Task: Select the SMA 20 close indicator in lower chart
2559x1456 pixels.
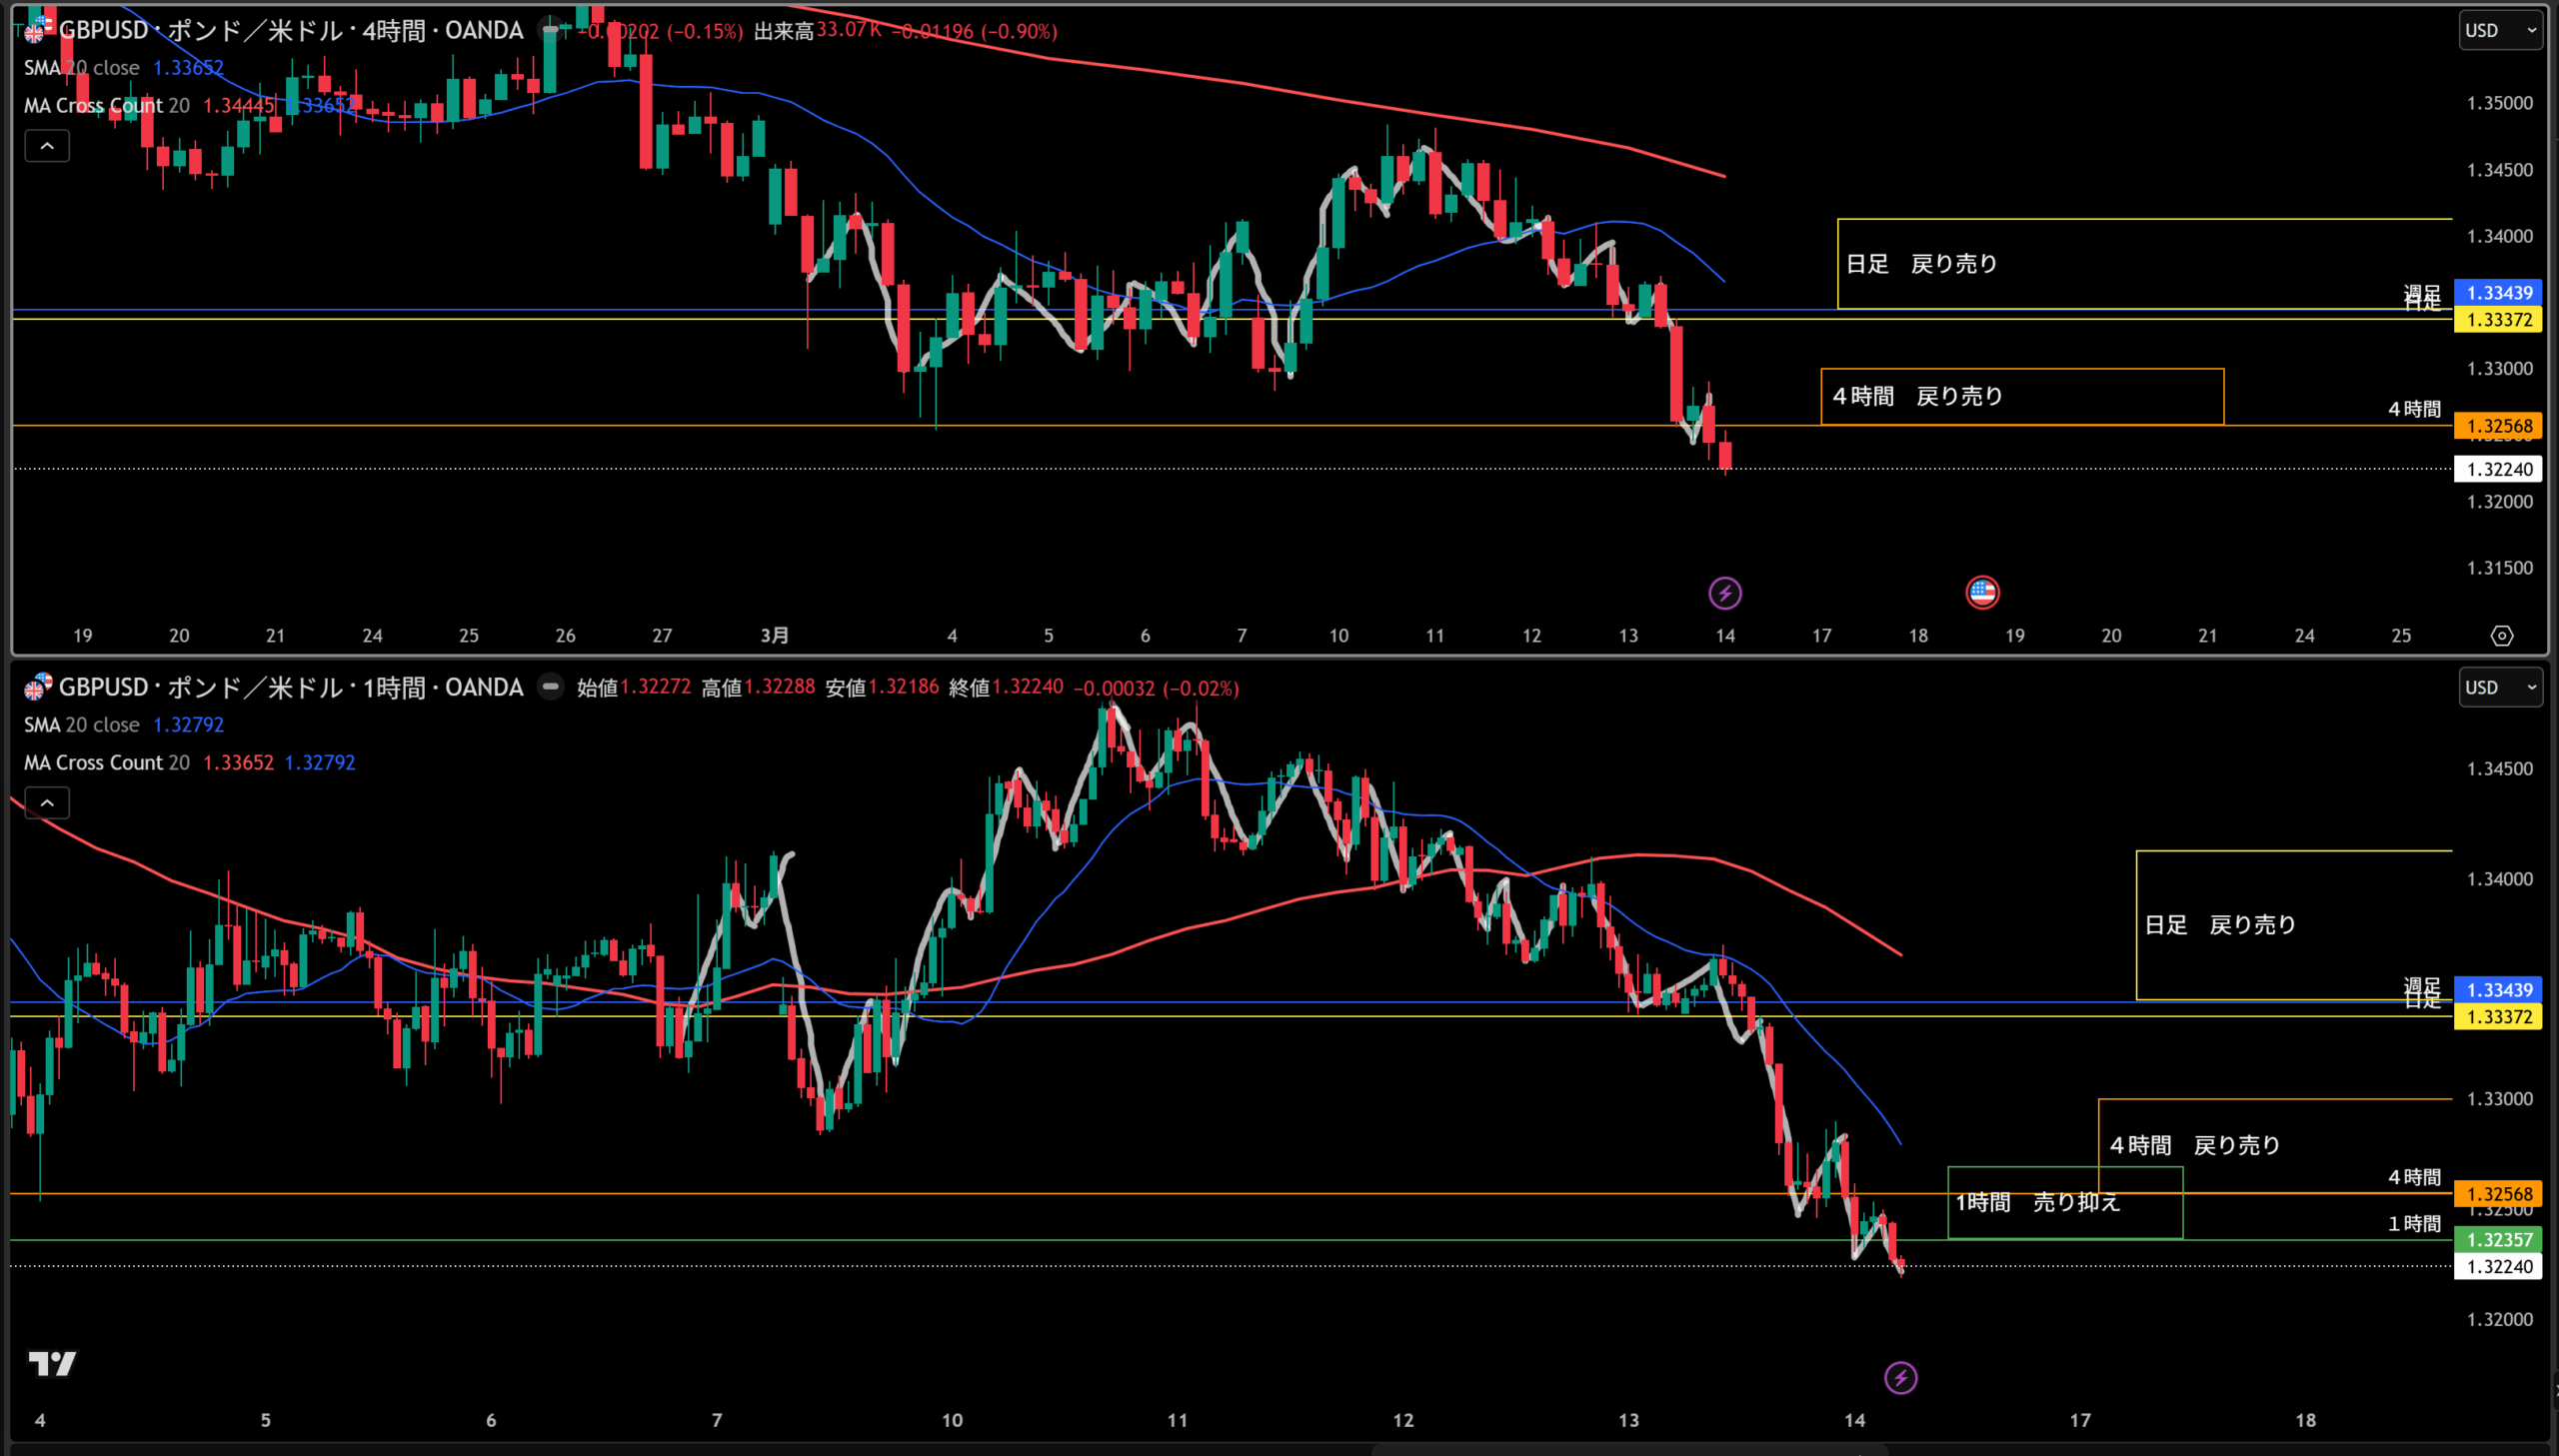Action: click(x=82, y=725)
